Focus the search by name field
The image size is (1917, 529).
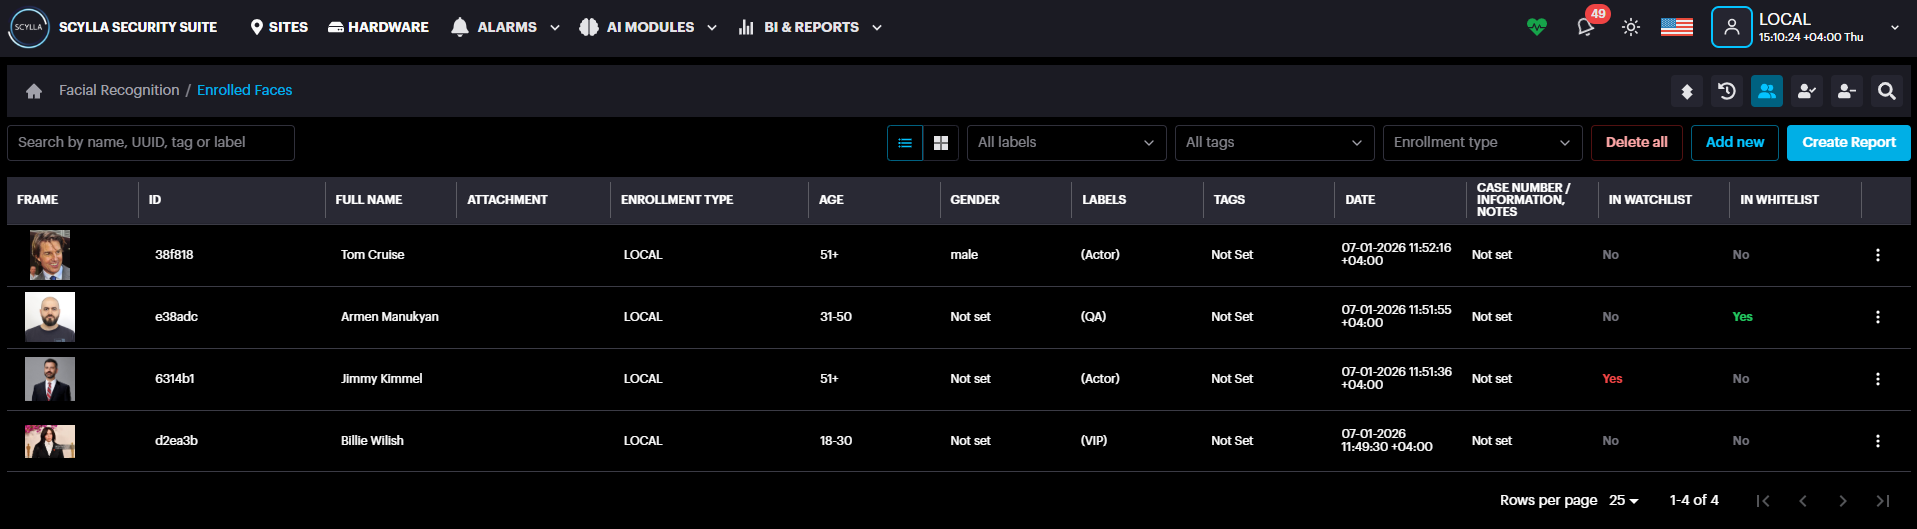tap(151, 143)
